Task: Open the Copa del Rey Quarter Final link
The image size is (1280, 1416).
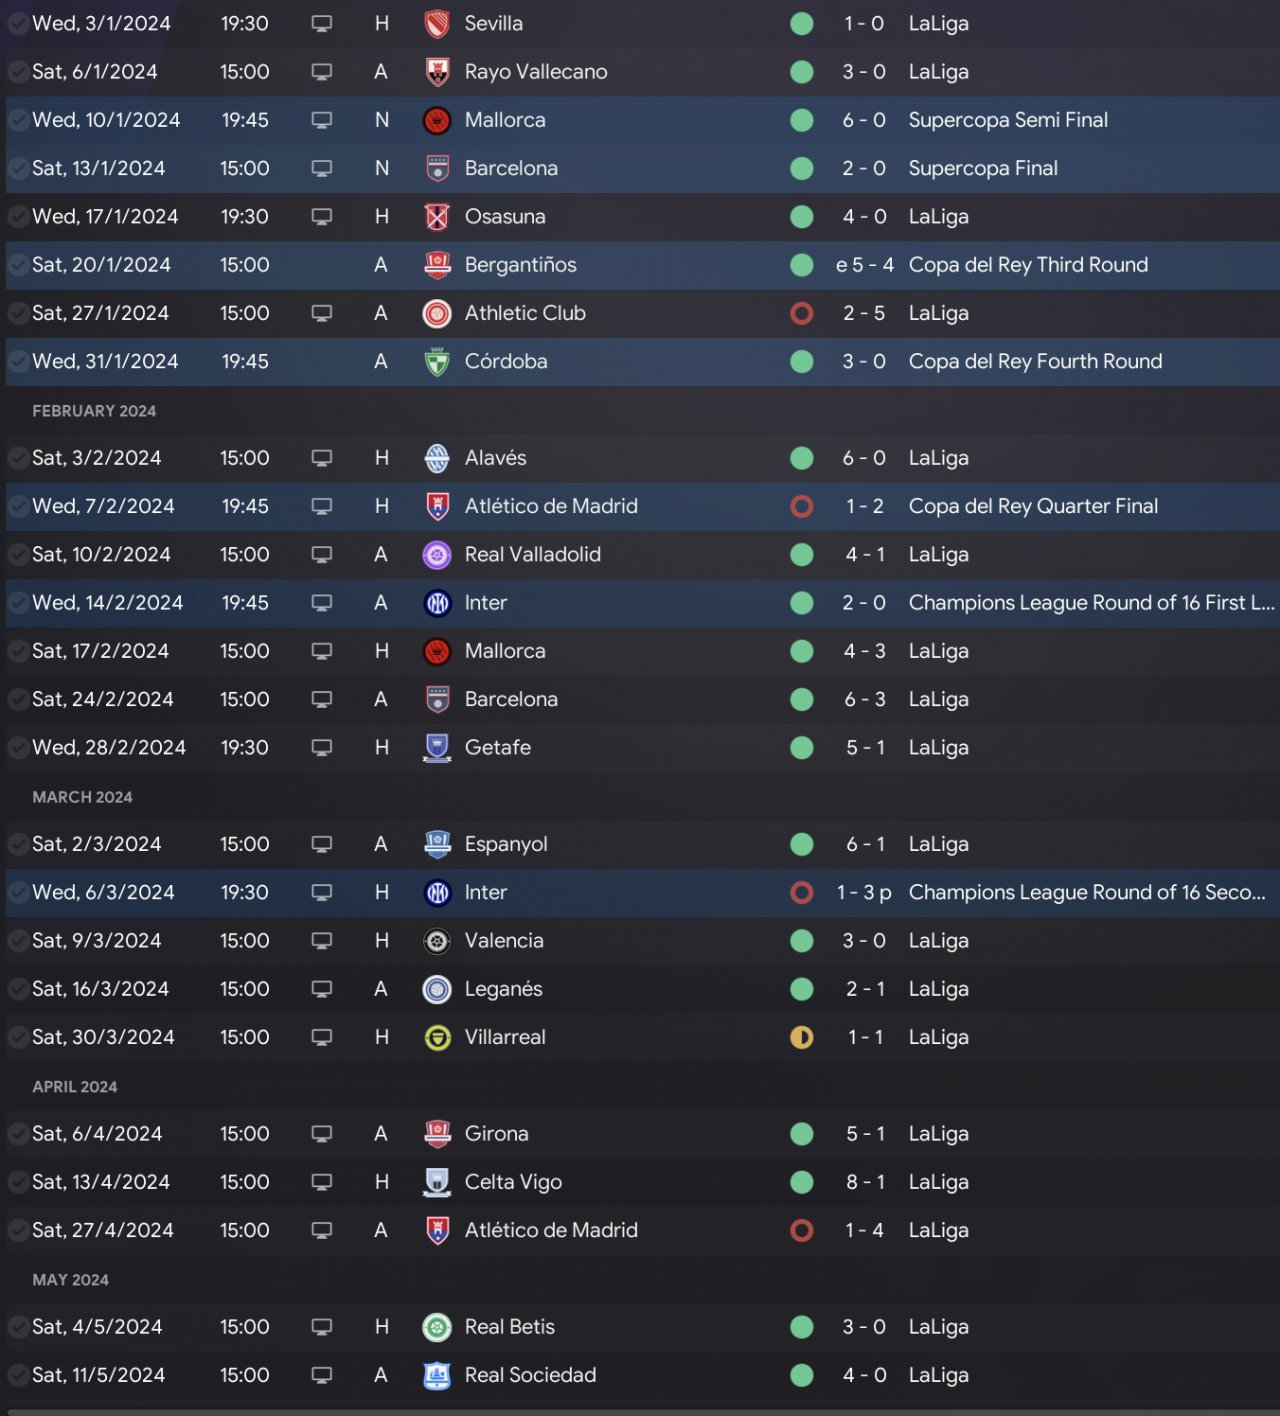Action: [x=1033, y=507]
